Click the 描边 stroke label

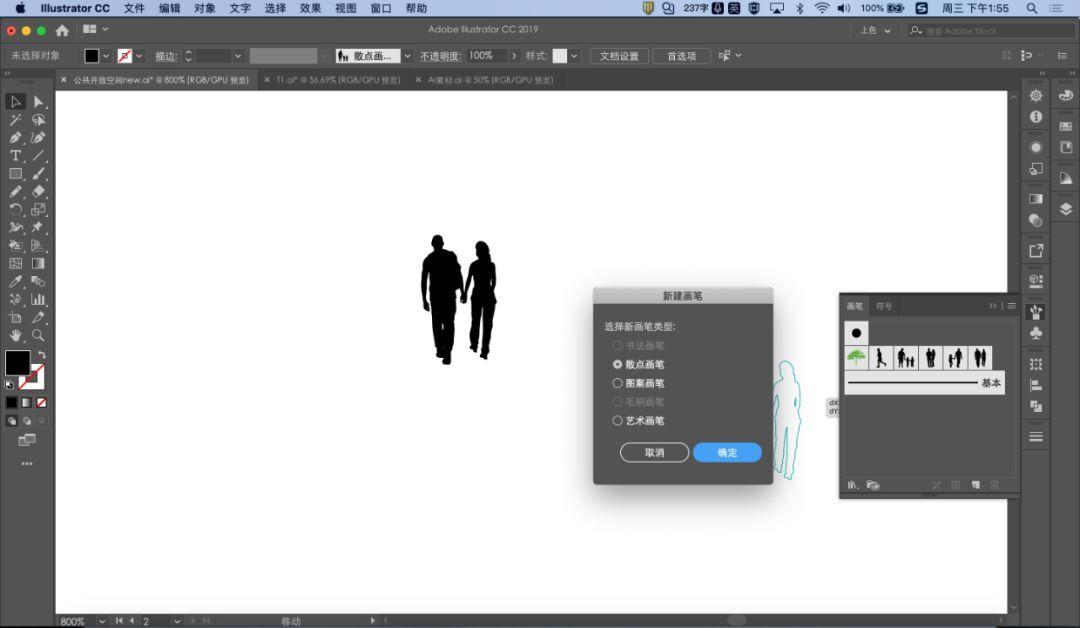pyautogui.click(x=166, y=56)
